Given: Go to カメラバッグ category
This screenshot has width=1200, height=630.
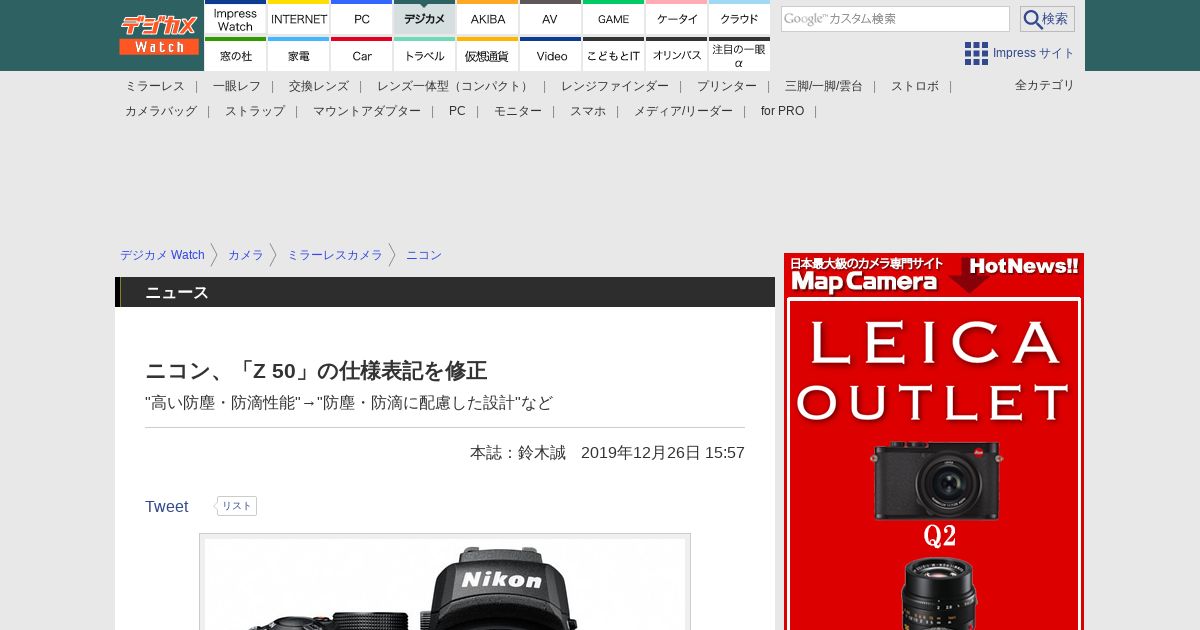Looking at the screenshot, I should pyautogui.click(x=161, y=111).
